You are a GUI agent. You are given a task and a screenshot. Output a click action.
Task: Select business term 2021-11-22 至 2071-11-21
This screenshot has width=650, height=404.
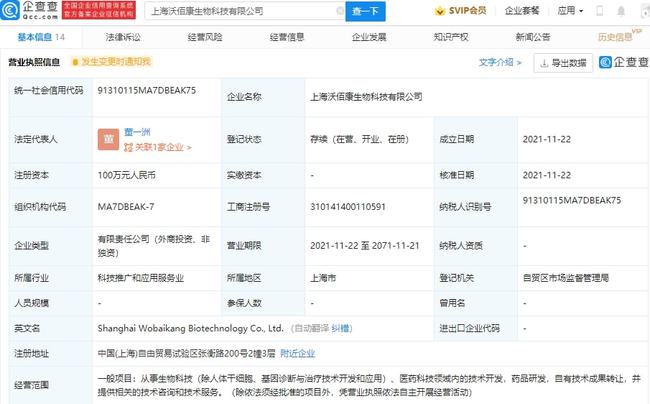point(365,246)
